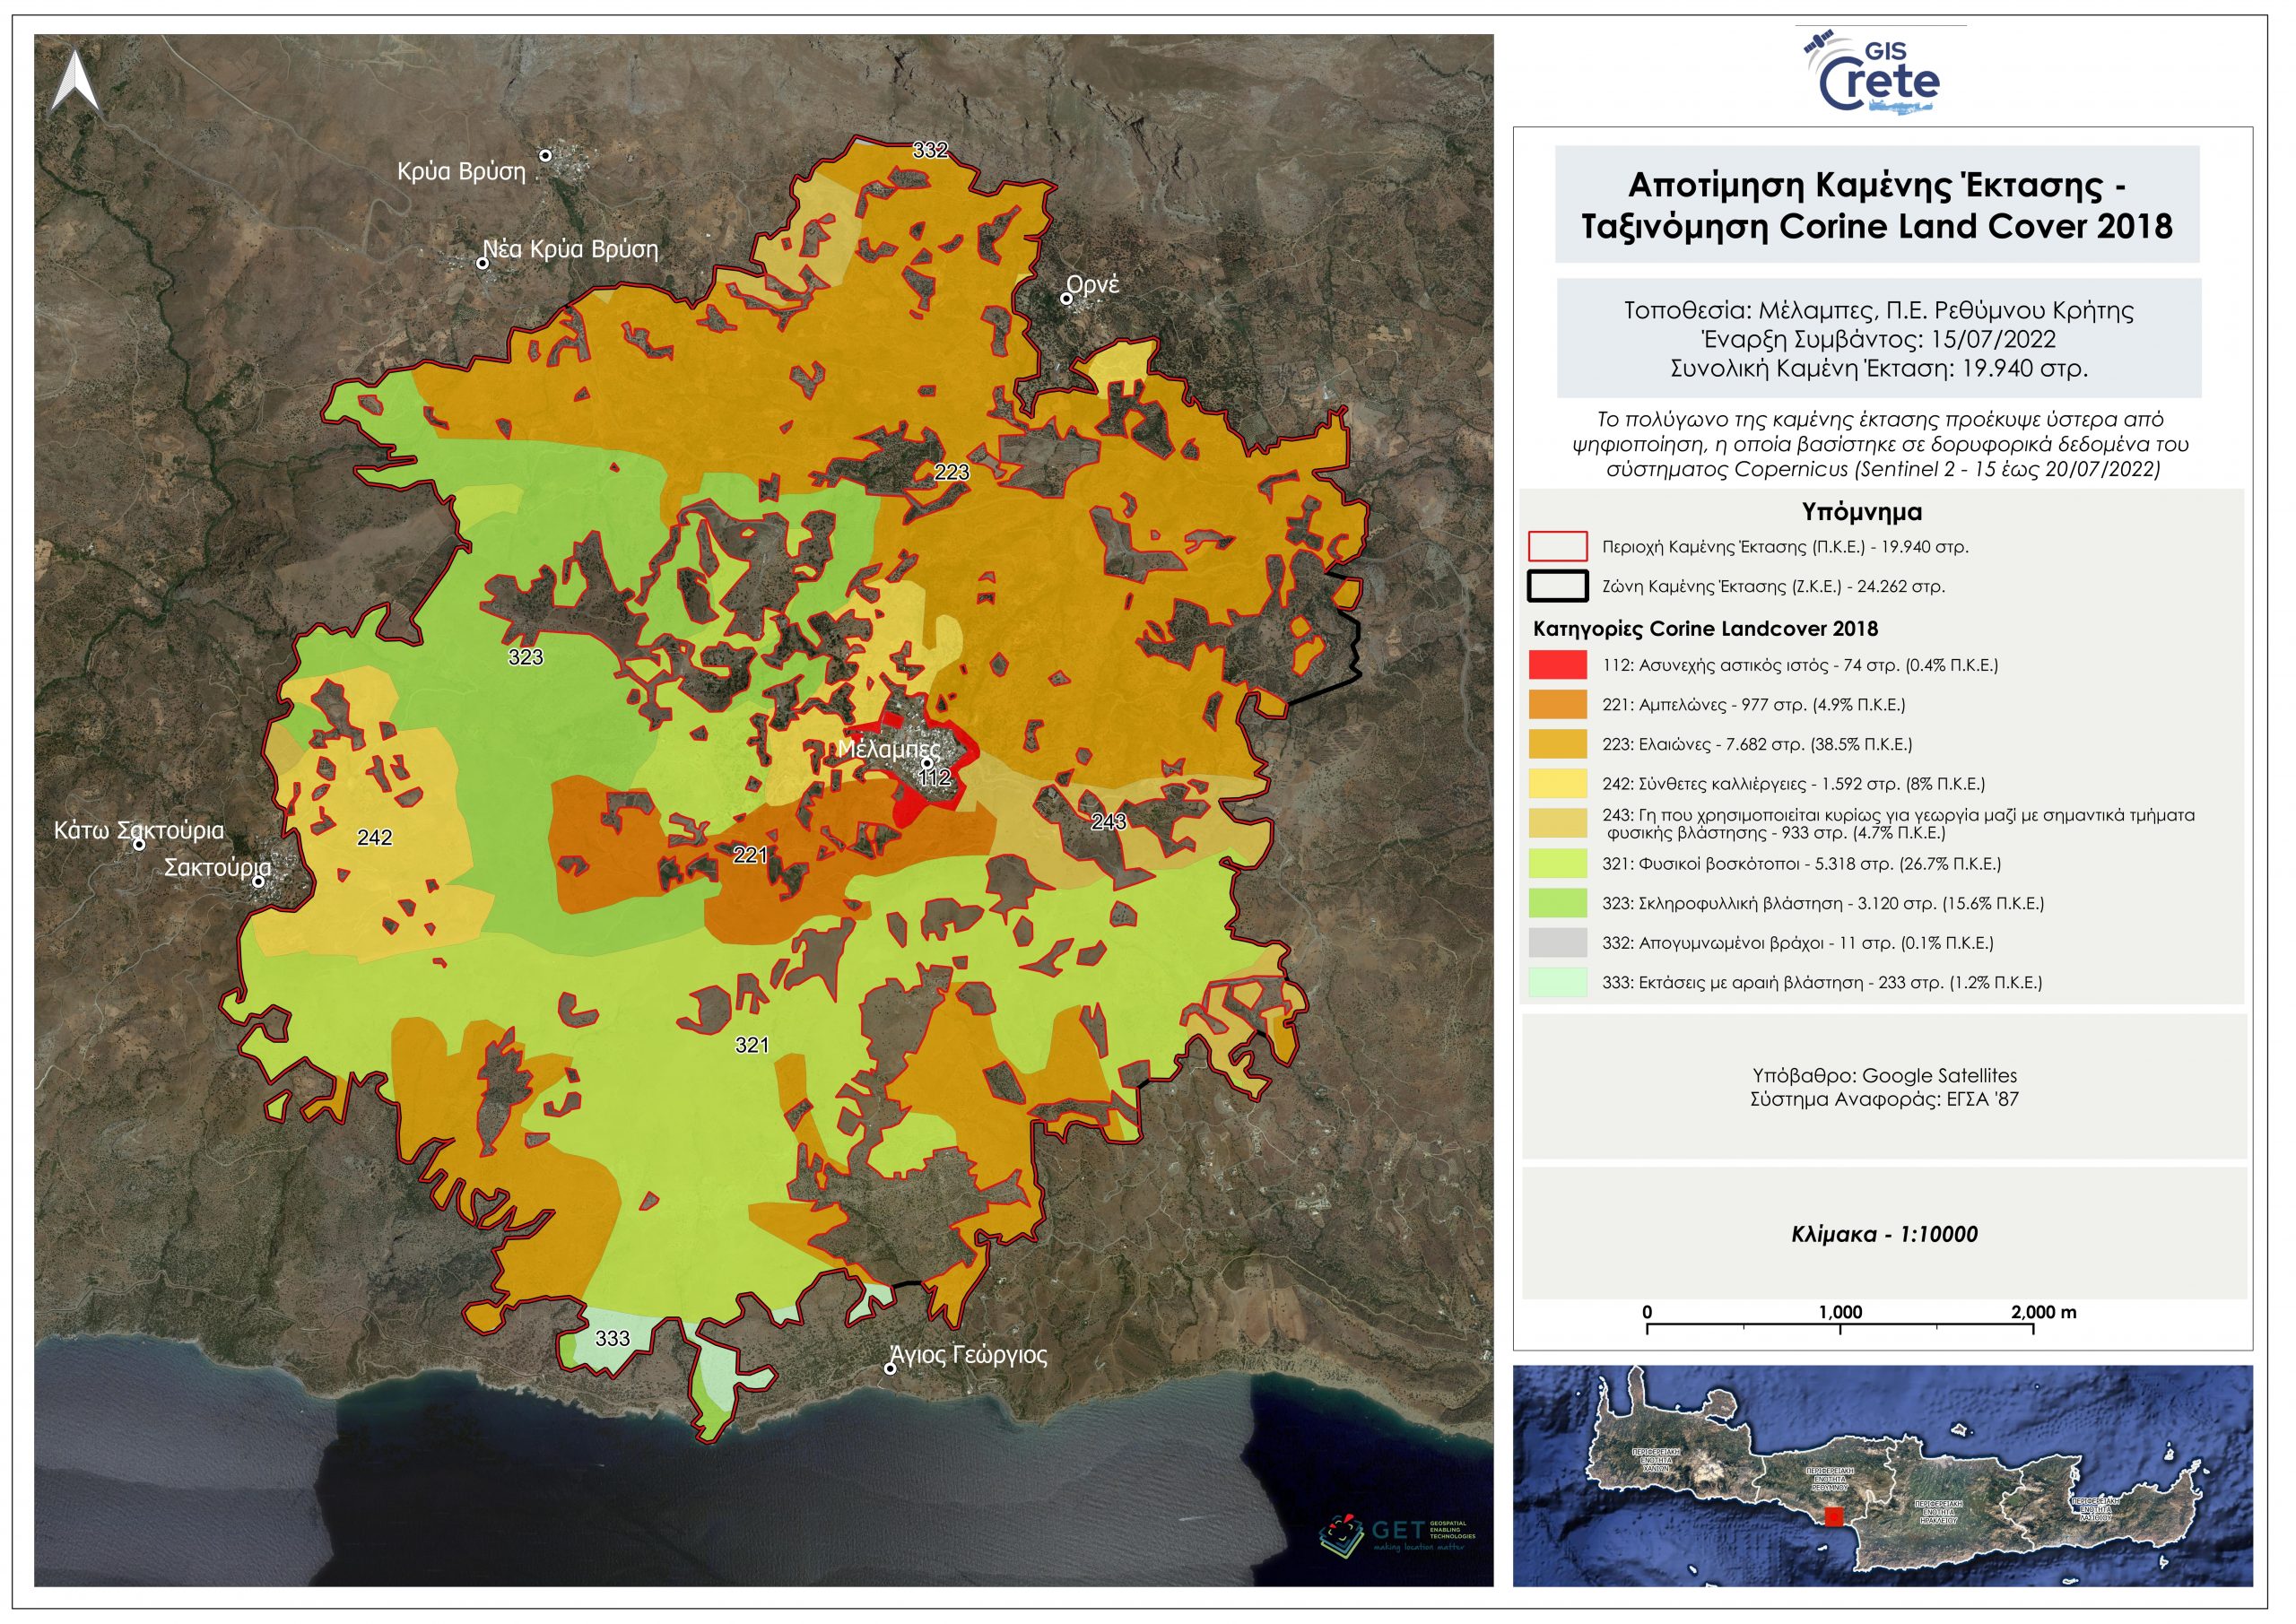Click the Crete overview inset map thumbnail
This screenshot has height=1624, width=2296.
click(x=1882, y=1475)
